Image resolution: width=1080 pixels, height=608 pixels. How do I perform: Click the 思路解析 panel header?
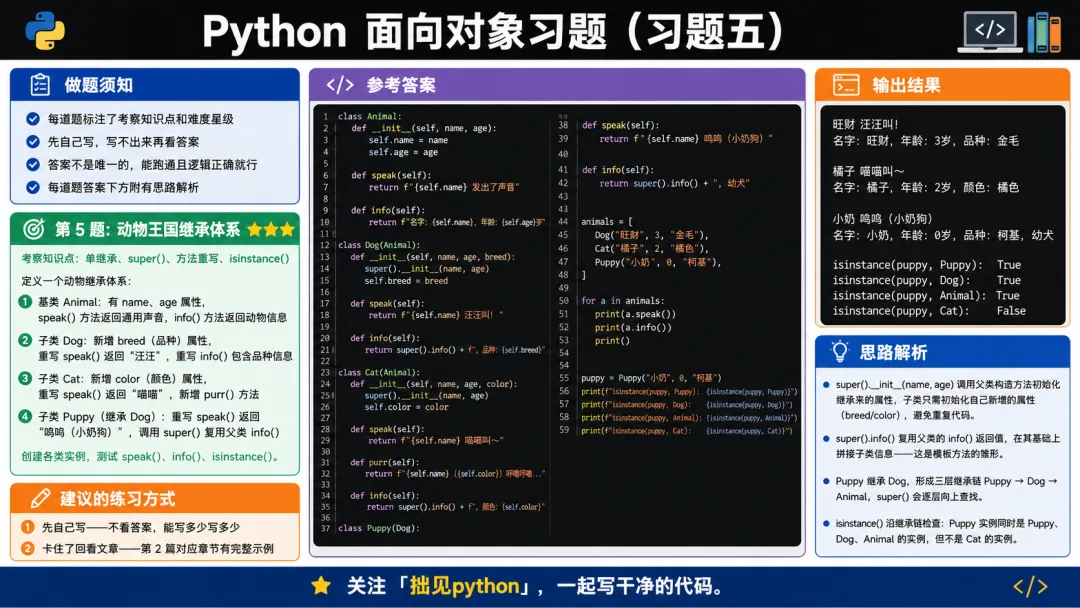pos(942,352)
